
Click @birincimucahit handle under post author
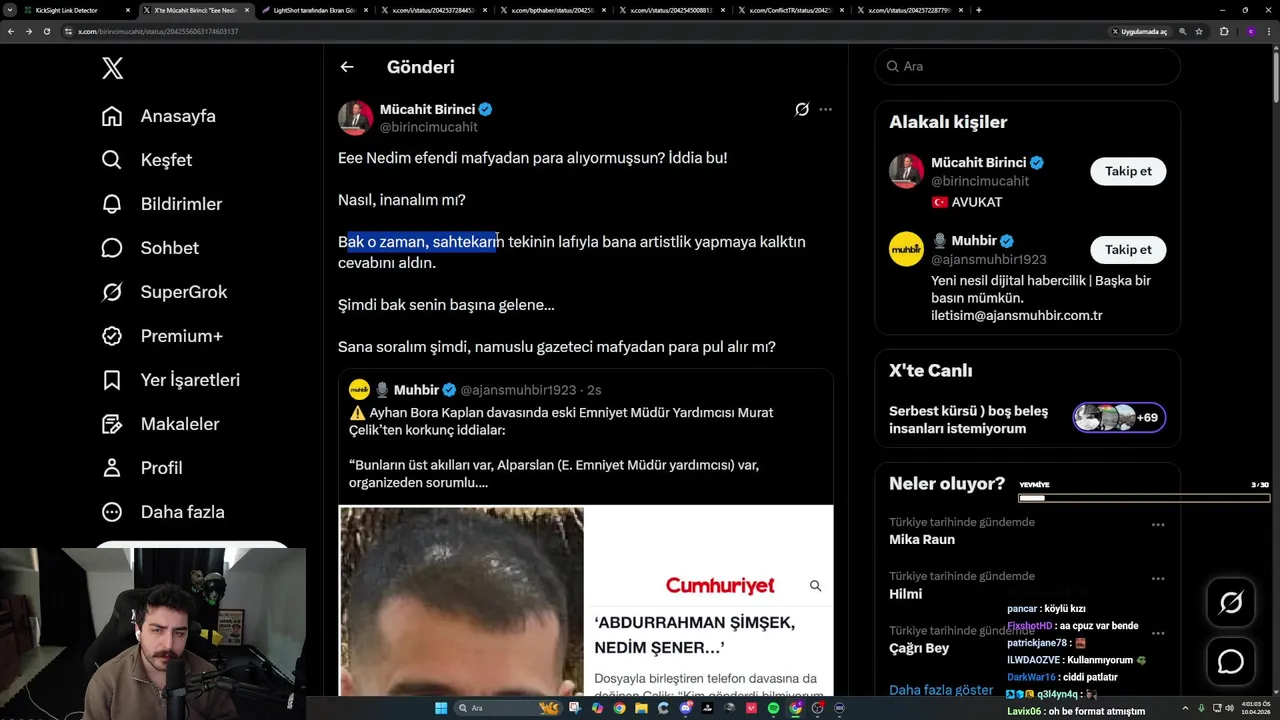pos(429,127)
